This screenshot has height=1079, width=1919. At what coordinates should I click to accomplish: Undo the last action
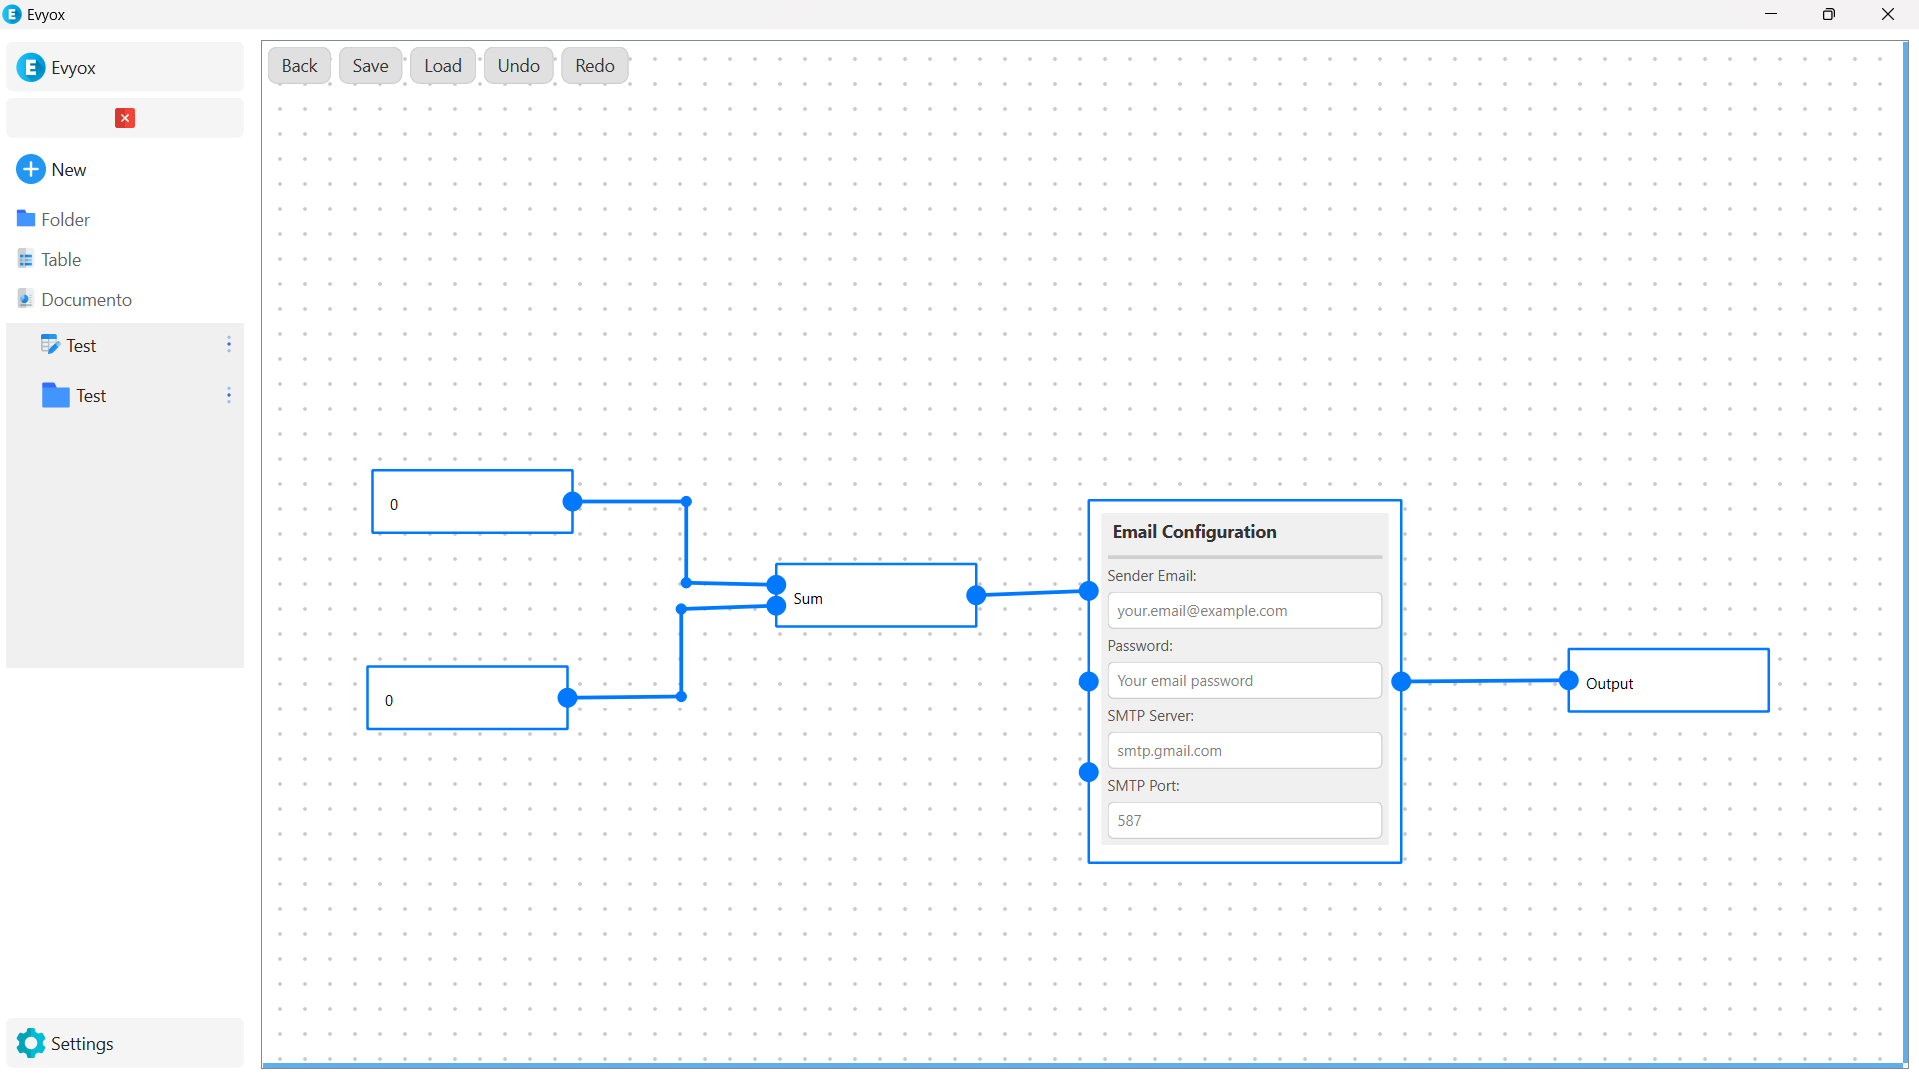point(519,66)
